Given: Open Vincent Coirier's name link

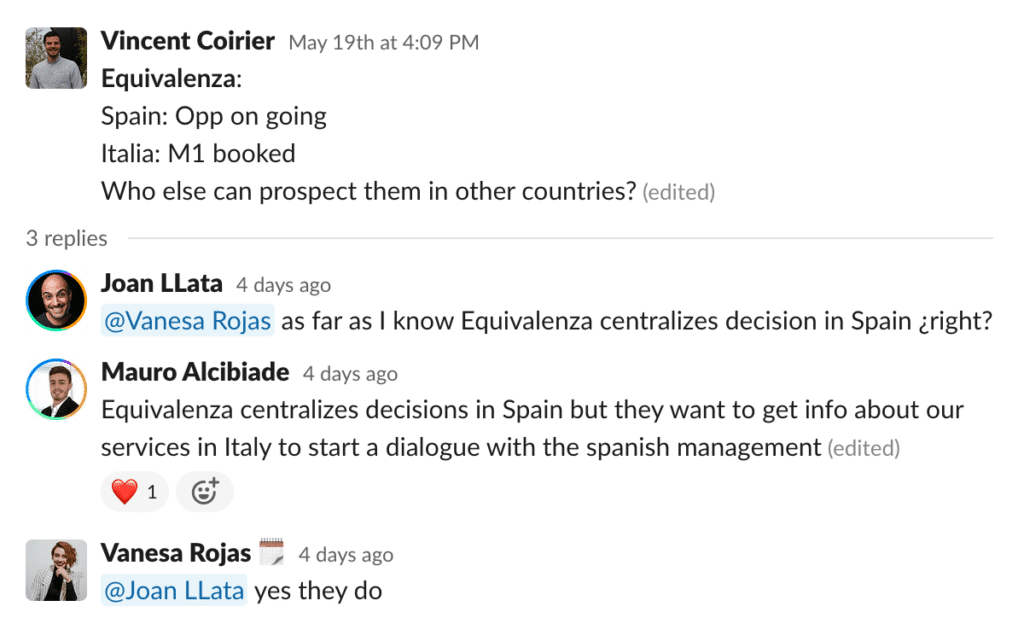Looking at the screenshot, I should pyautogui.click(x=187, y=41).
